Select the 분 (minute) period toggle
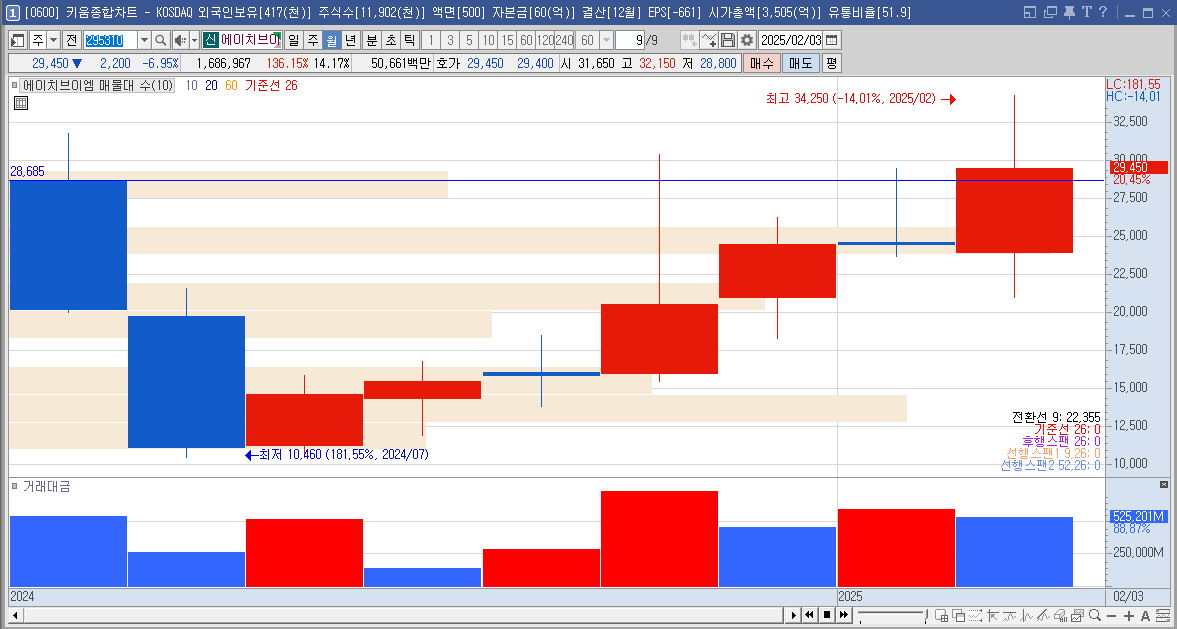Viewport: 1177px width, 629px height. [x=372, y=40]
